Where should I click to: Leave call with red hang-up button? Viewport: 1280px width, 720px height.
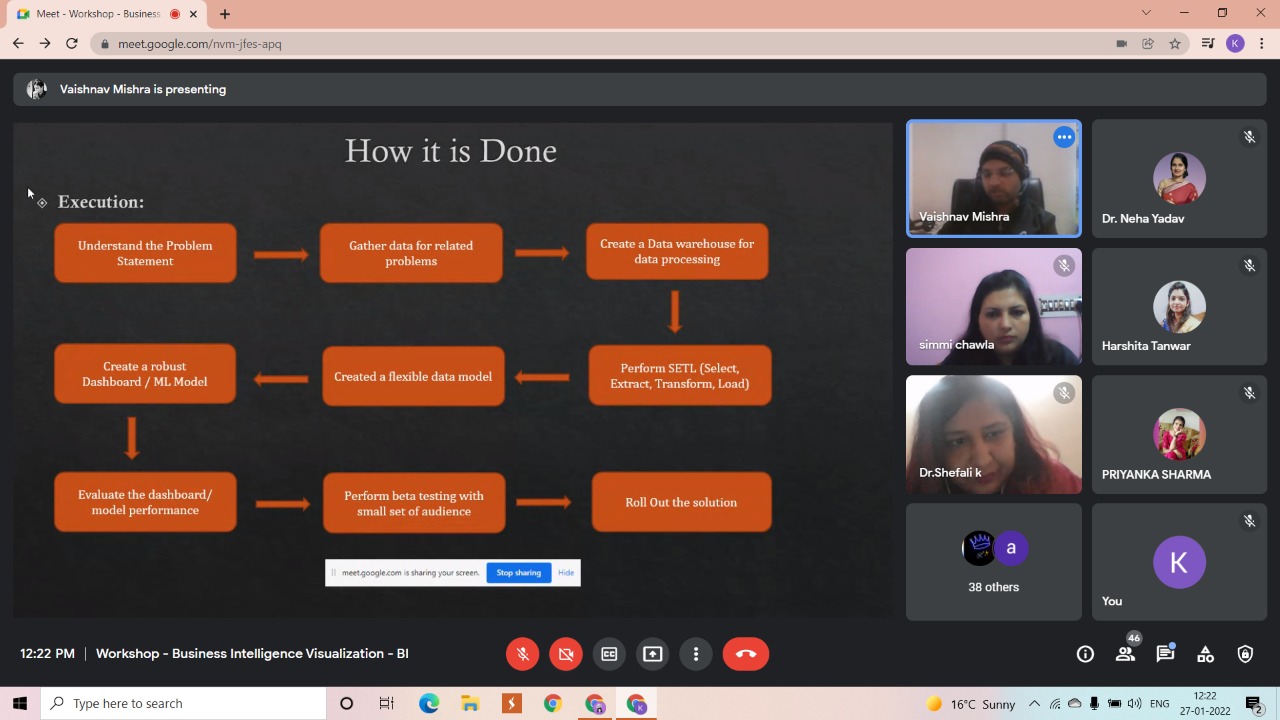click(746, 654)
